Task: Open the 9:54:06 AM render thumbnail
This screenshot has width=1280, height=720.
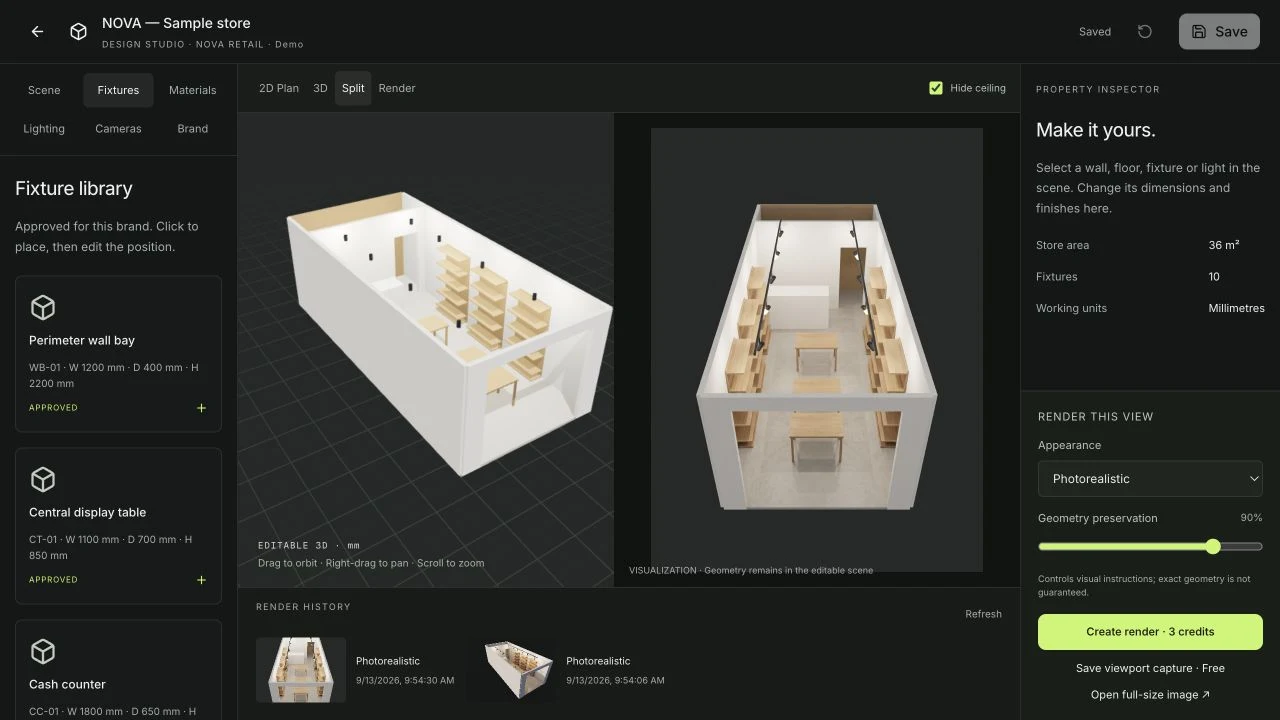Action: pyautogui.click(x=511, y=670)
